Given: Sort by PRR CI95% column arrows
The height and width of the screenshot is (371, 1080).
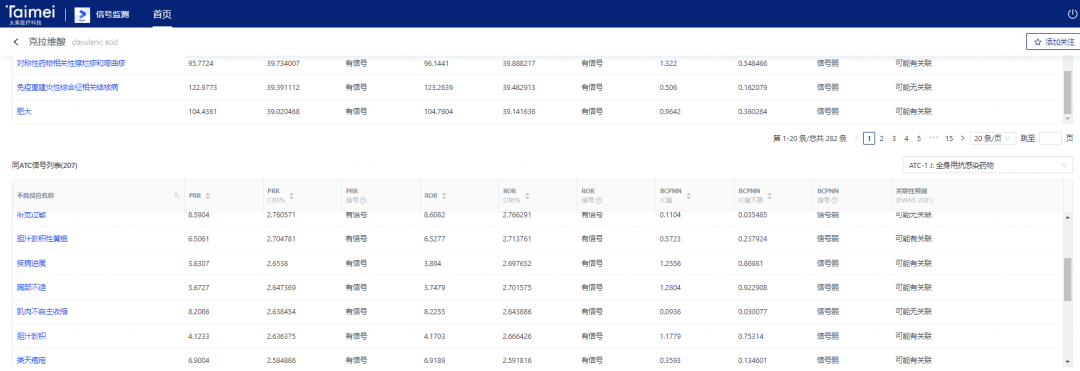Looking at the screenshot, I should 291,196.
